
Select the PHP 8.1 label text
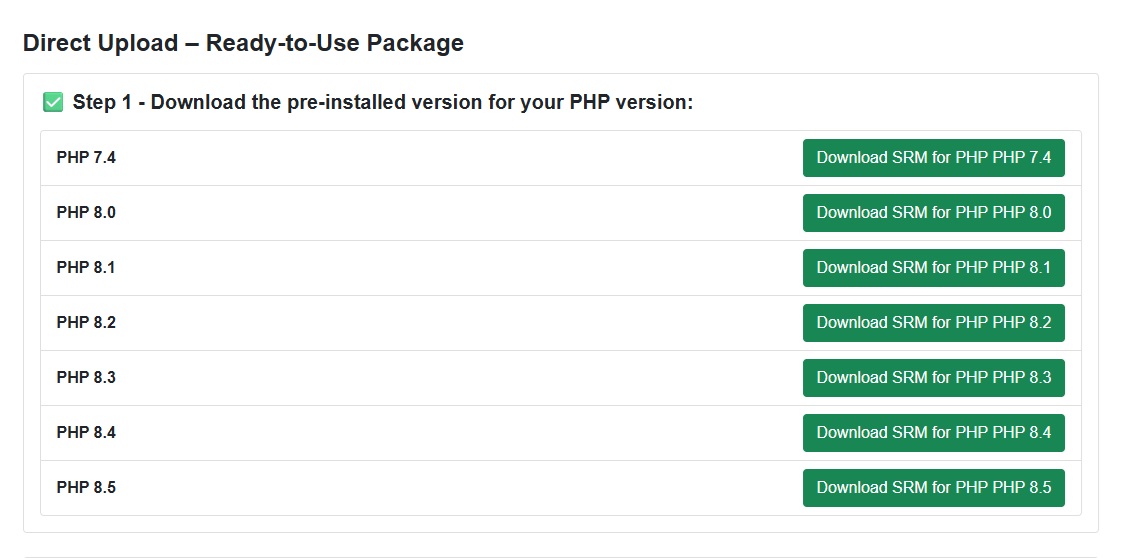click(x=86, y=268)
